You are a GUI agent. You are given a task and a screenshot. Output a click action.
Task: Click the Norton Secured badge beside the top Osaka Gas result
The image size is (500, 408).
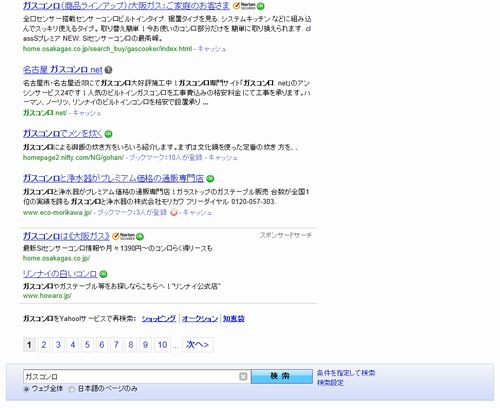click(244, 6)
